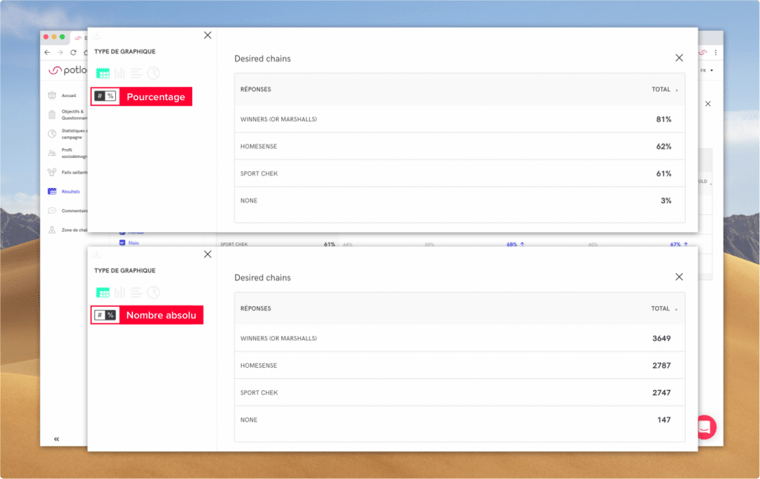Image resolution: width=760 pixels, height=479 pixels.
Task: Click WINNERS (OR MARSHALLS) row showing 3649
Action: [x=459, y=338]
